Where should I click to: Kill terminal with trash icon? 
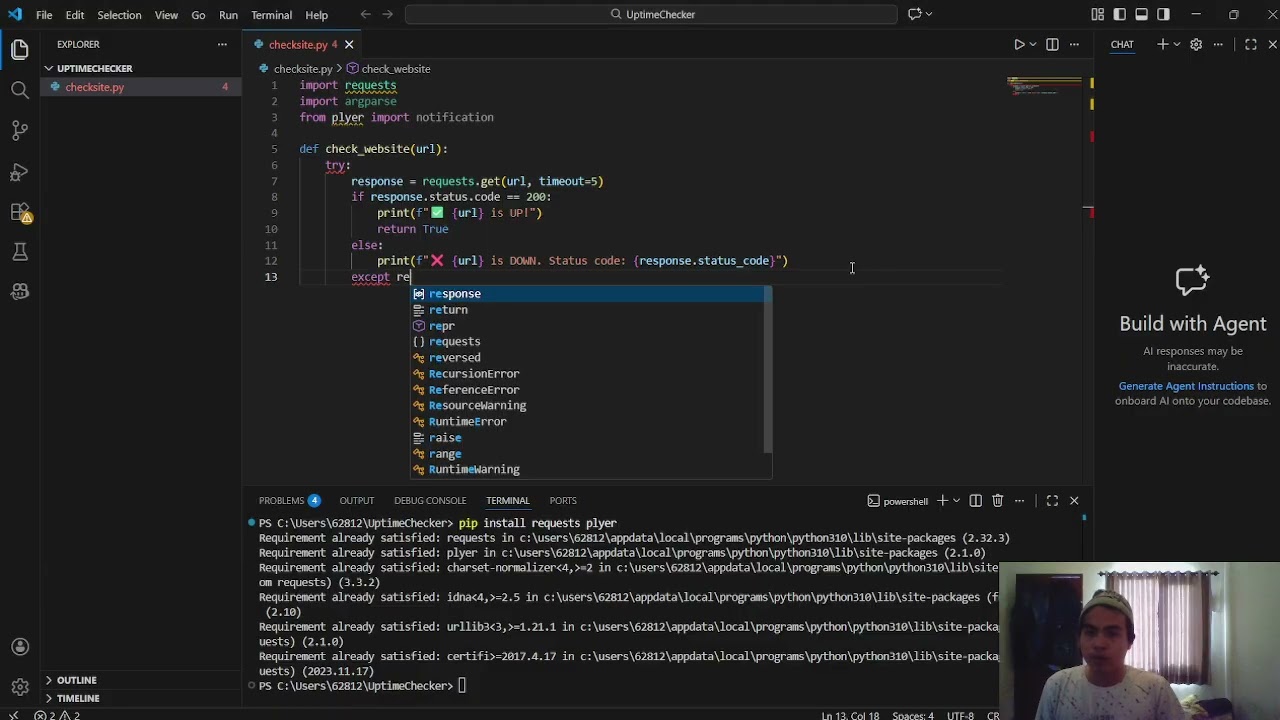pyautogui.click(x=997, y=500)
